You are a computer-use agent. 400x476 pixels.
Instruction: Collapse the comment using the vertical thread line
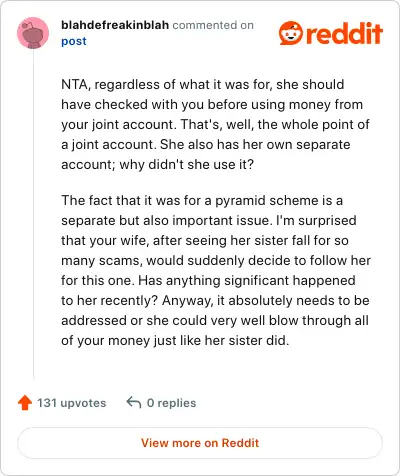(x=33, y=213)
